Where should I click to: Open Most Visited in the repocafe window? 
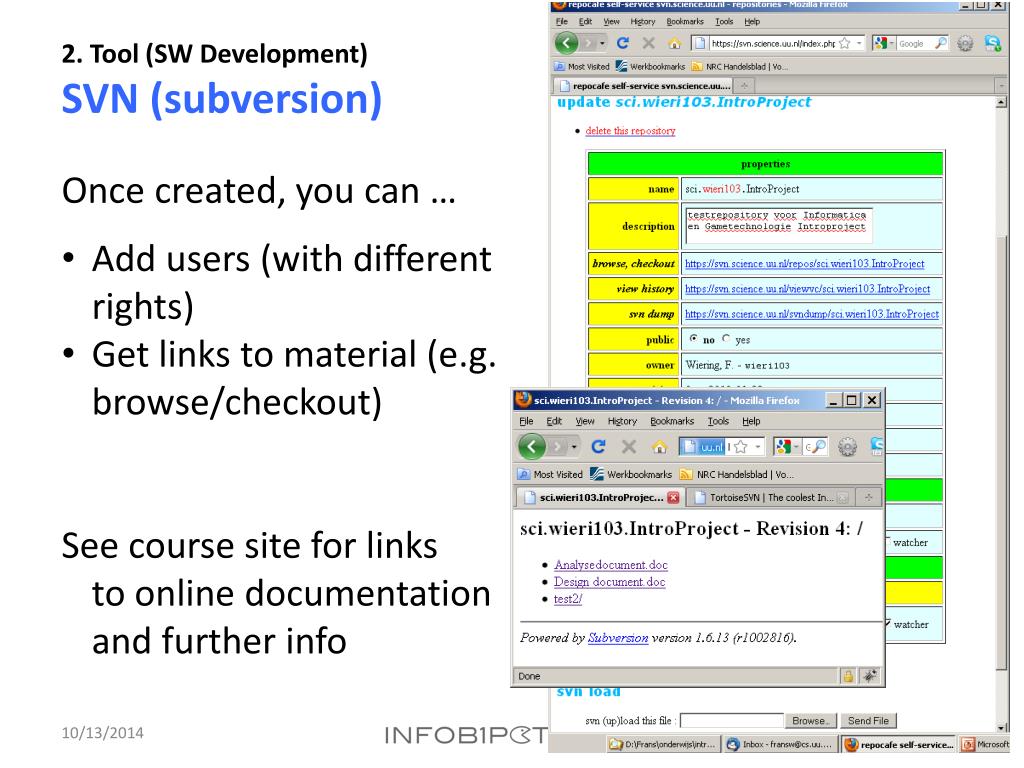pyautogui.click(x=582, y=67)
